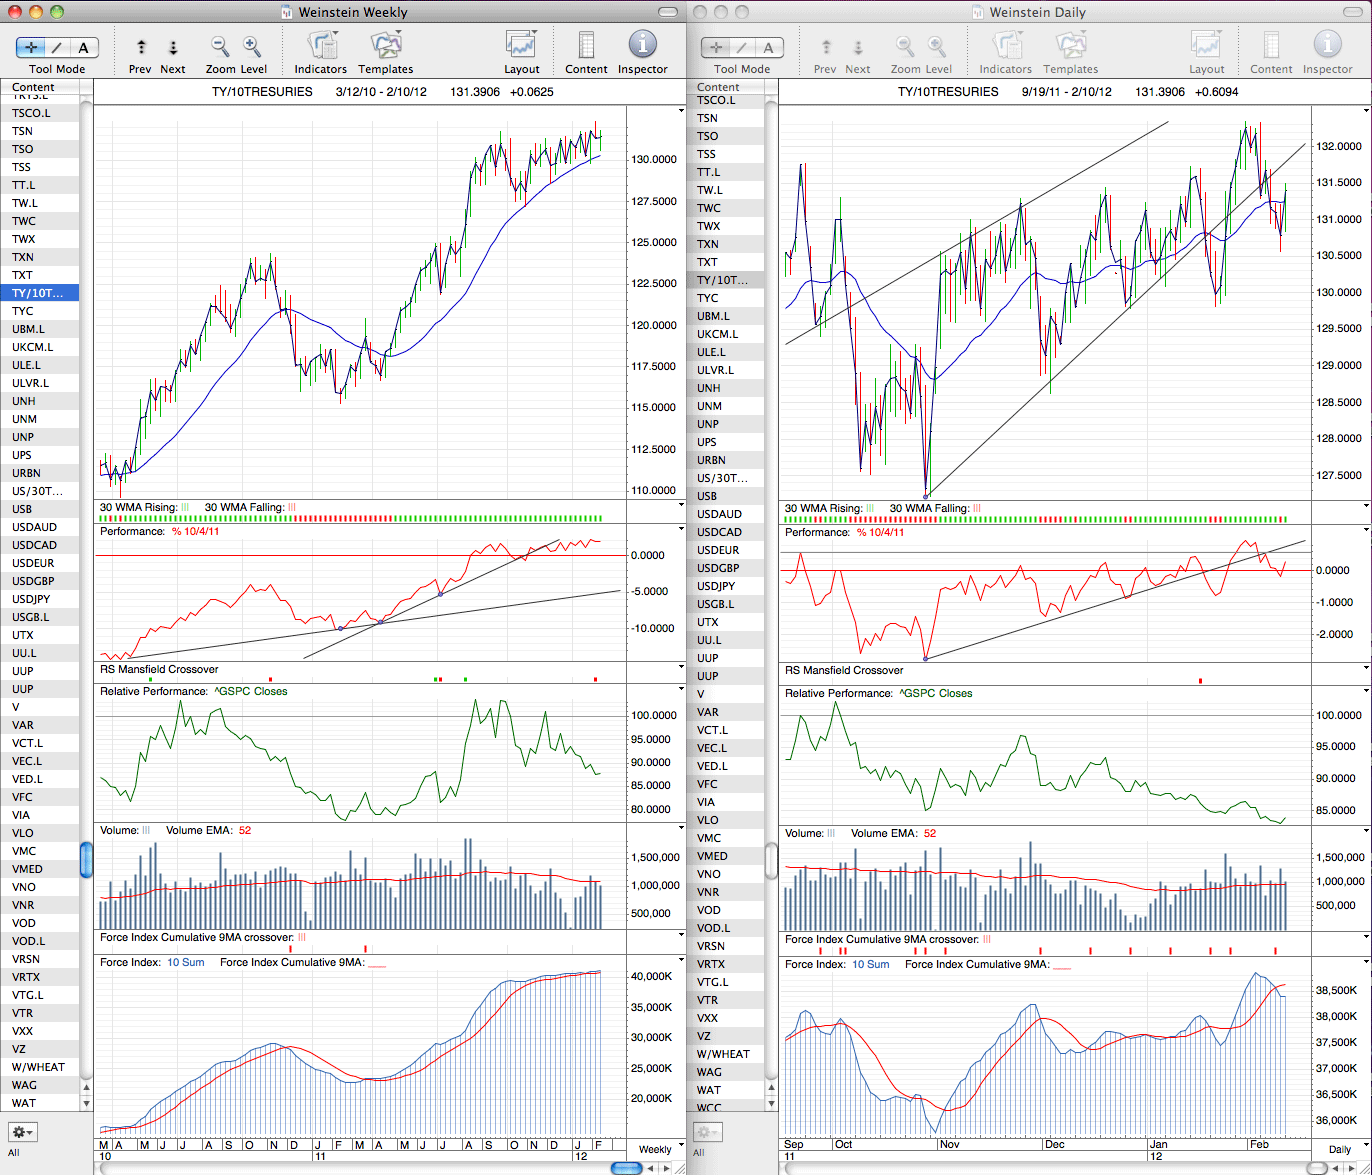Click Volume EMA 52 label in Daily chart
This screenshot has height=1175, width=1372.
click(893, 833)
